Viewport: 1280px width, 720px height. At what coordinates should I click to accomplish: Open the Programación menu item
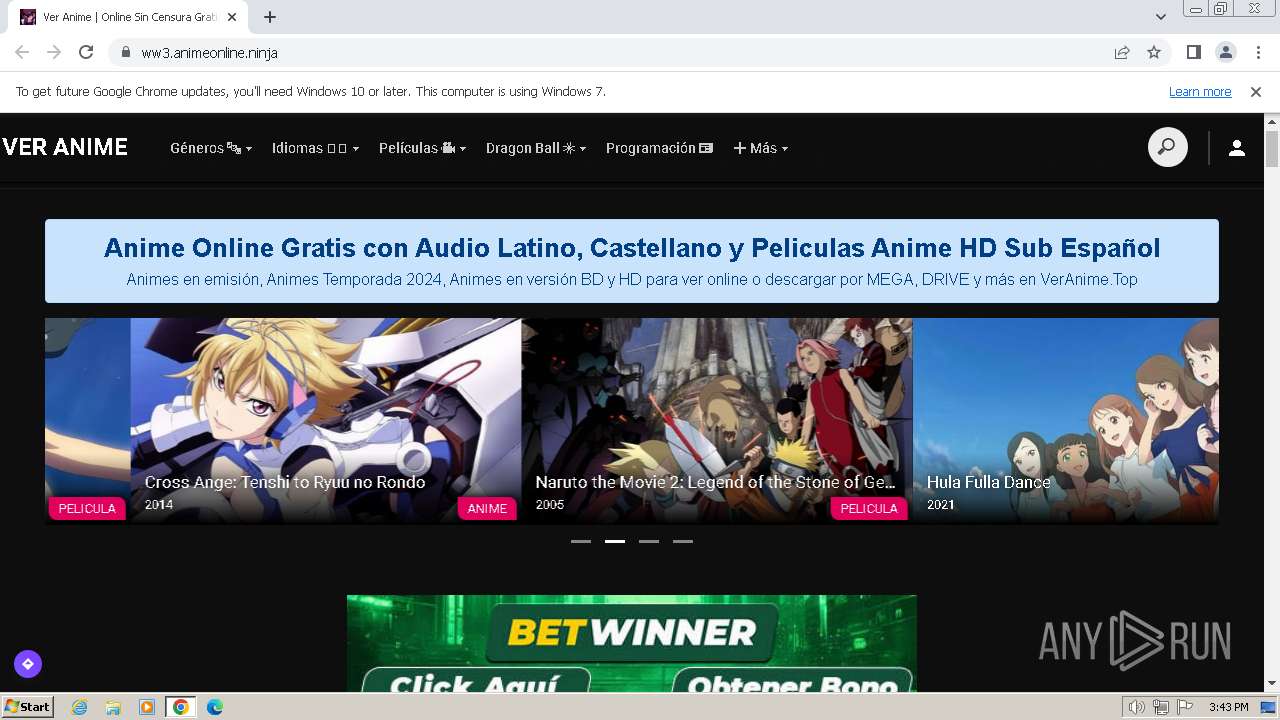pos(659,148)
